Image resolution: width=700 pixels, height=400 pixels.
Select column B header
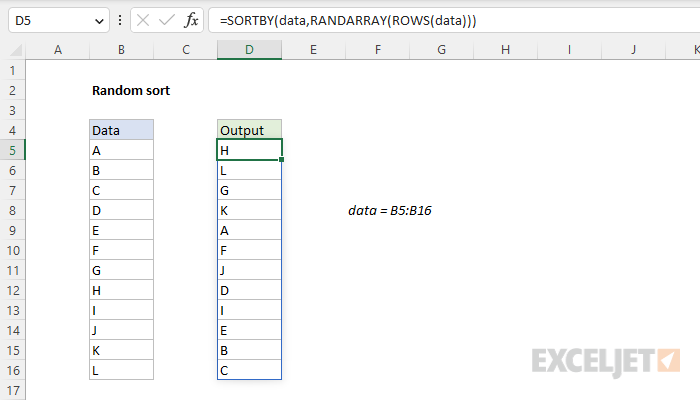[x=121, y=50]
